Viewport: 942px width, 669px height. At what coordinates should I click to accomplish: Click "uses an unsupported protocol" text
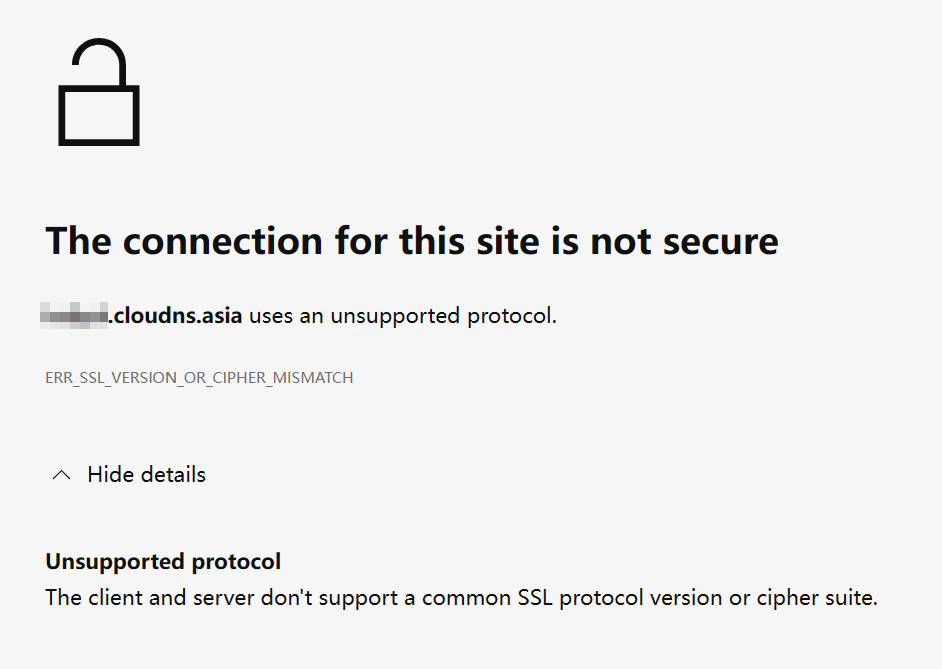402,317
